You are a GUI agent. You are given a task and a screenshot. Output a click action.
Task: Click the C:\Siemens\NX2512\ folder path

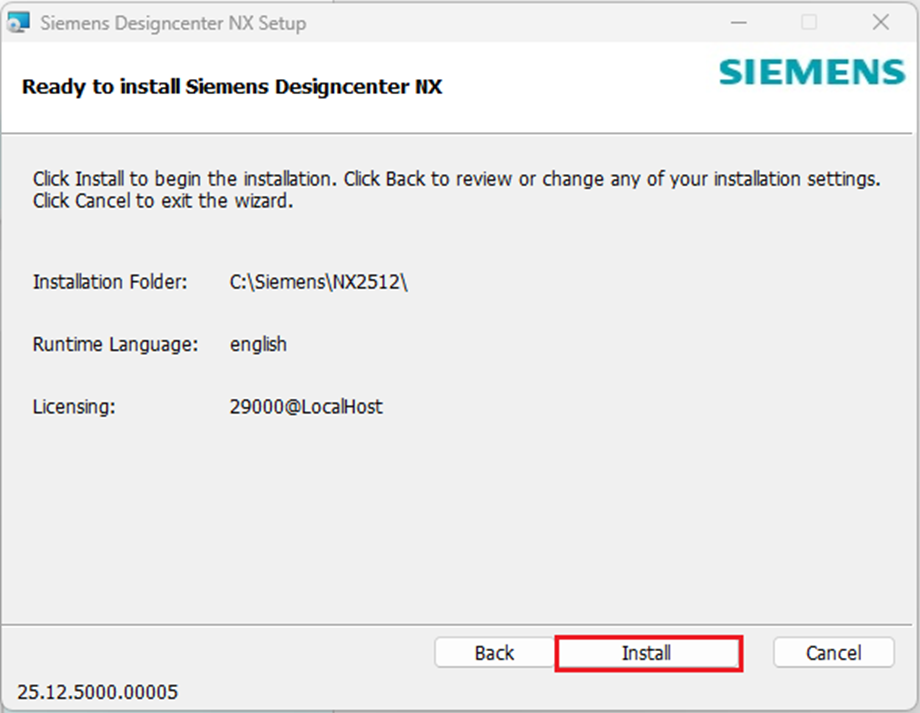pyautogui.click(x=319, y=282)
